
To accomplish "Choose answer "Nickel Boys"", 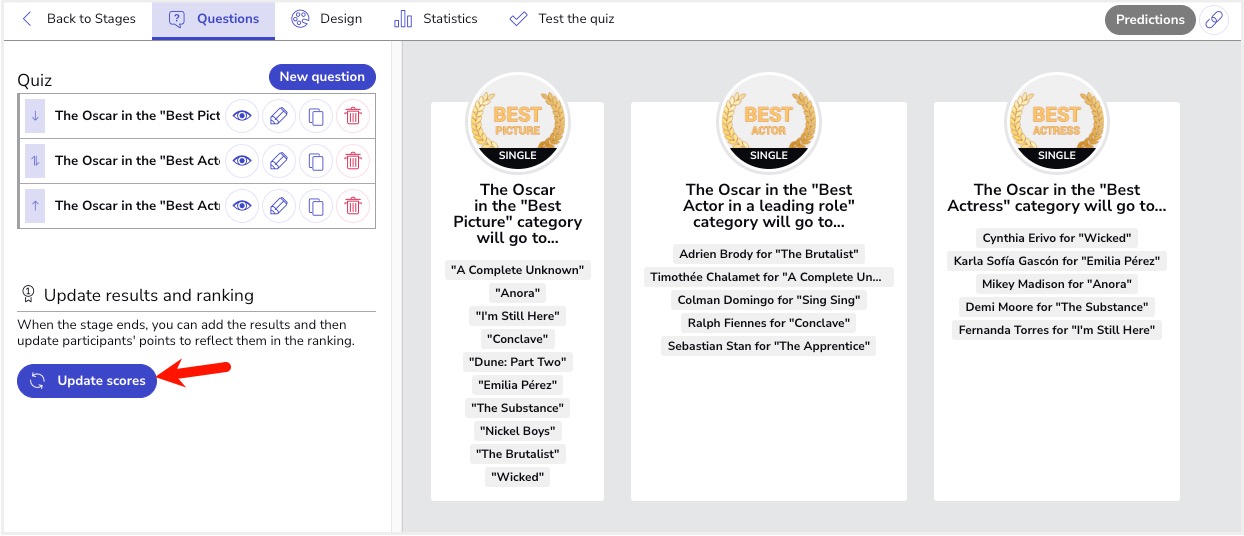I will point(517,431).
